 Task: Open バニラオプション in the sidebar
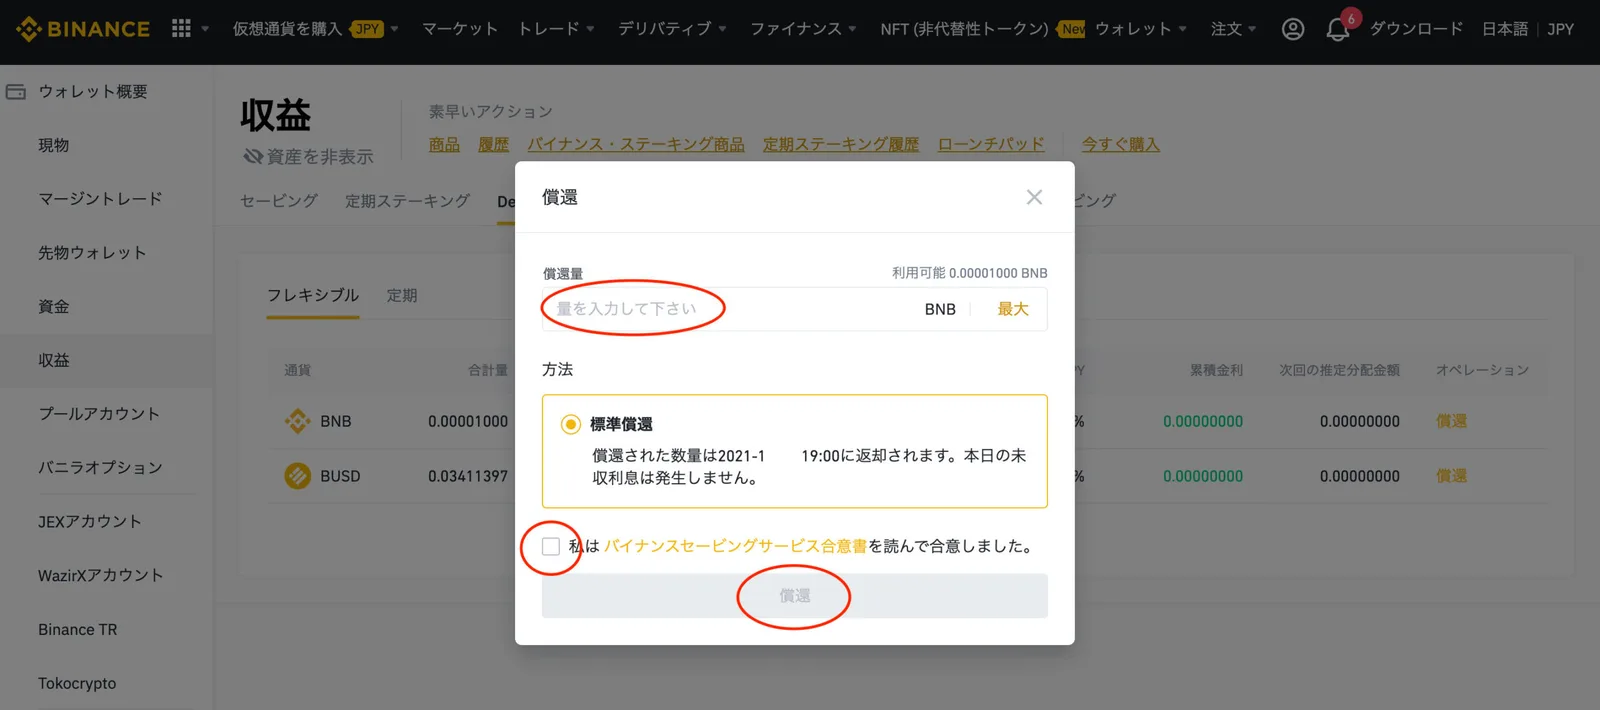[x=100, y=468]
